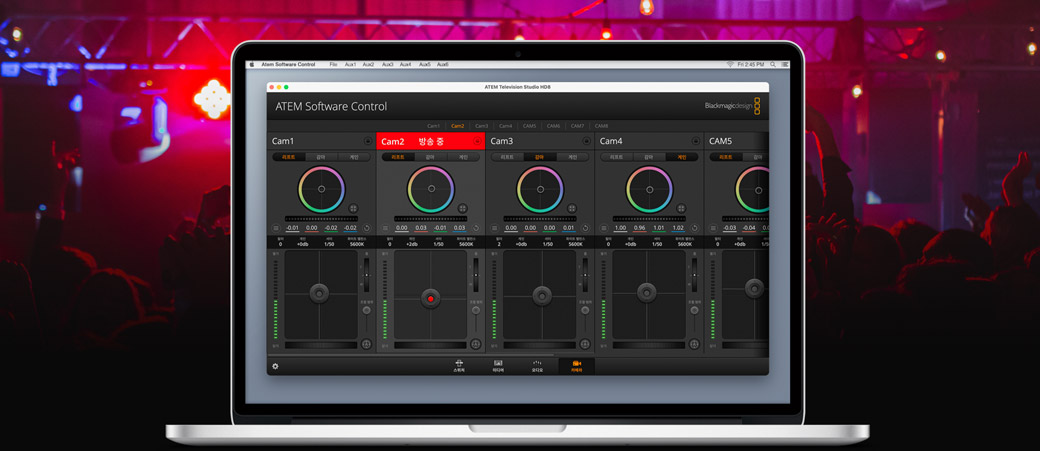Open the list icon left of Cam2 values
Screen dimensions: 1040x451
click(385, 228)
